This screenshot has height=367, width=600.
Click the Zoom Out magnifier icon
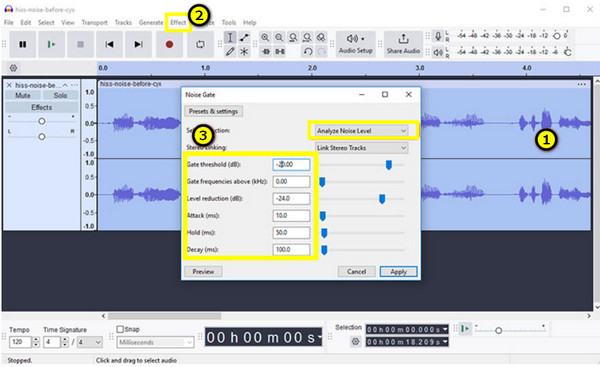click(279, 38)
